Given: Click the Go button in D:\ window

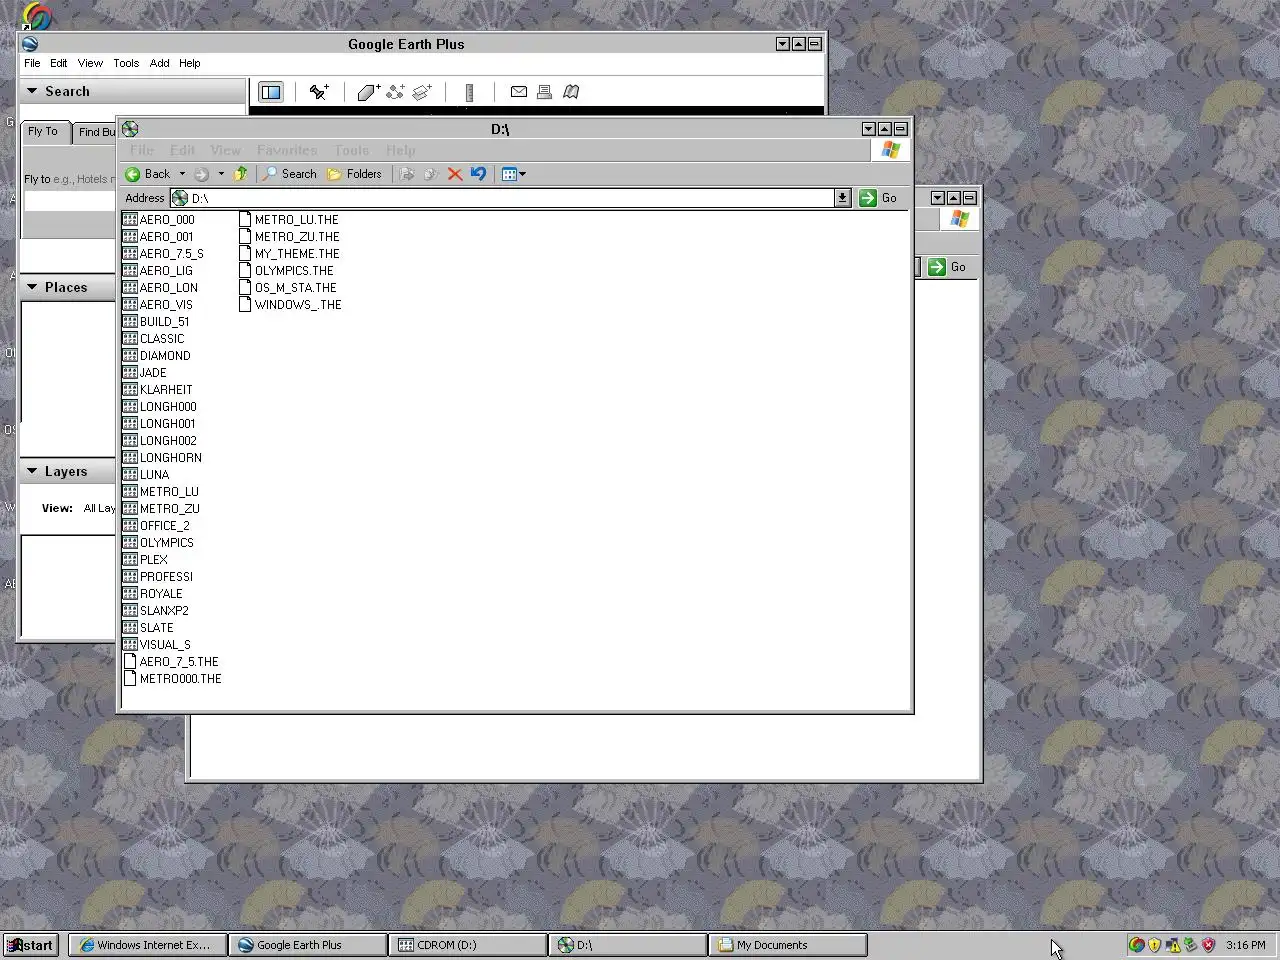Looking at the screenshot, I should pos(878,198).
